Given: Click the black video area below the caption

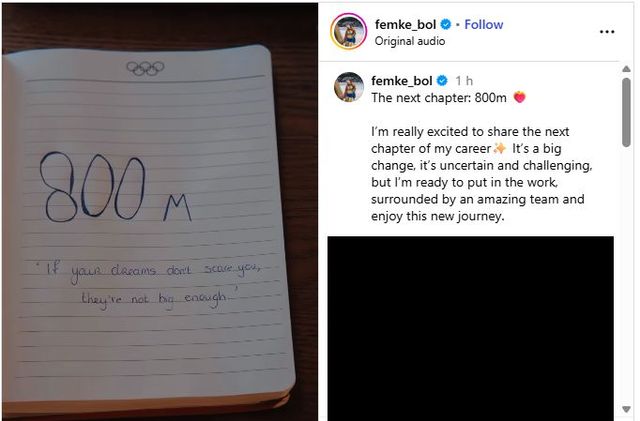Looking at the screenshot, I should pos(470,328).
